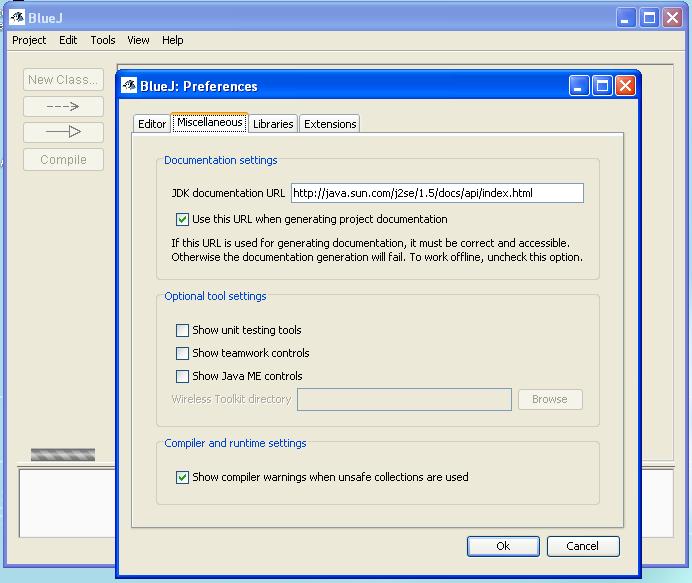Open the Extensions tab
692x583 pixels.
click(x=330, y=124)
